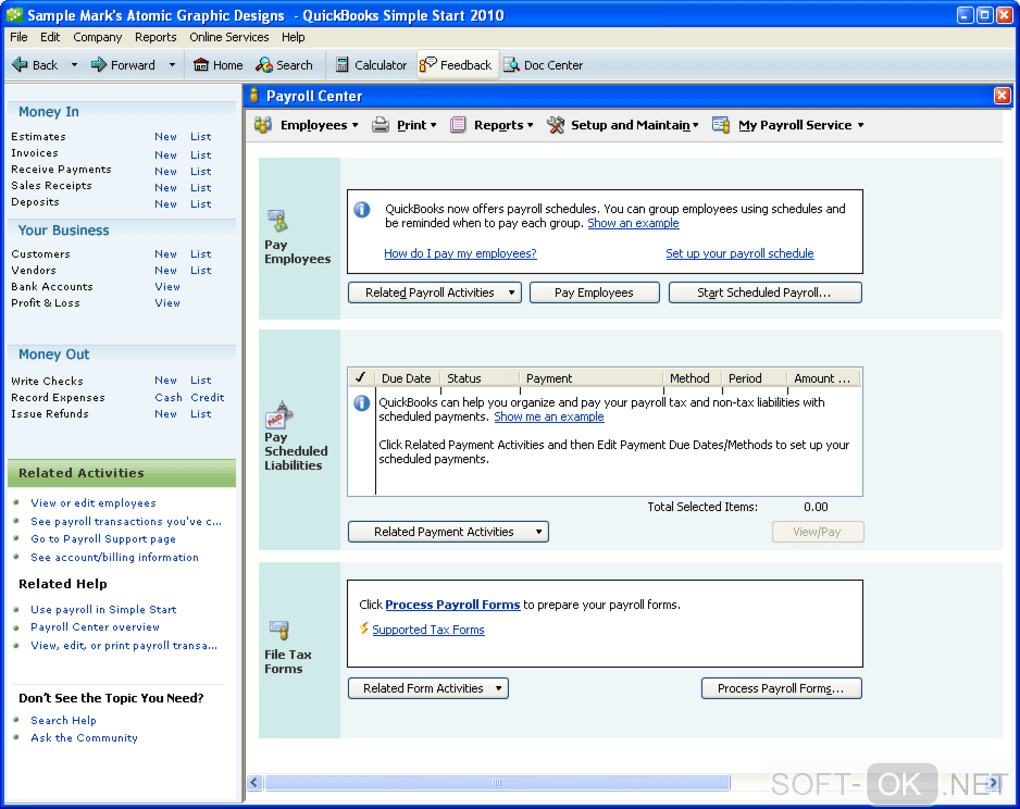Click the Payroll Center title bar icon

(x=254, y=96)
